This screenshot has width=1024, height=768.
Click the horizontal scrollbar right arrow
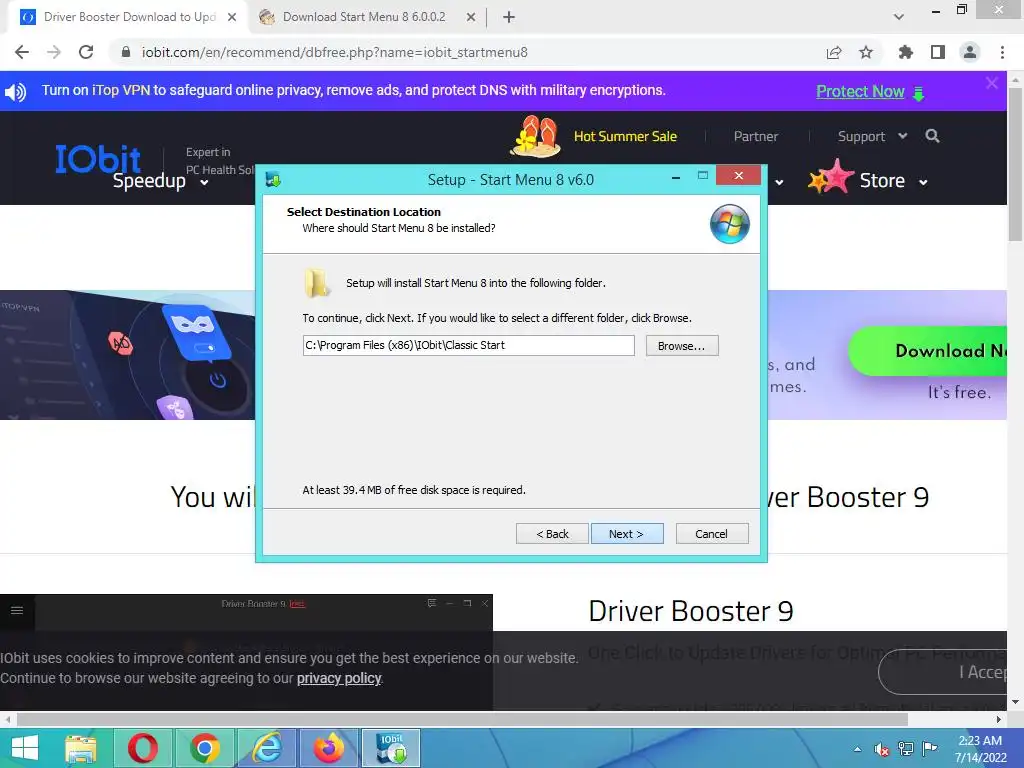click(999, 720)
